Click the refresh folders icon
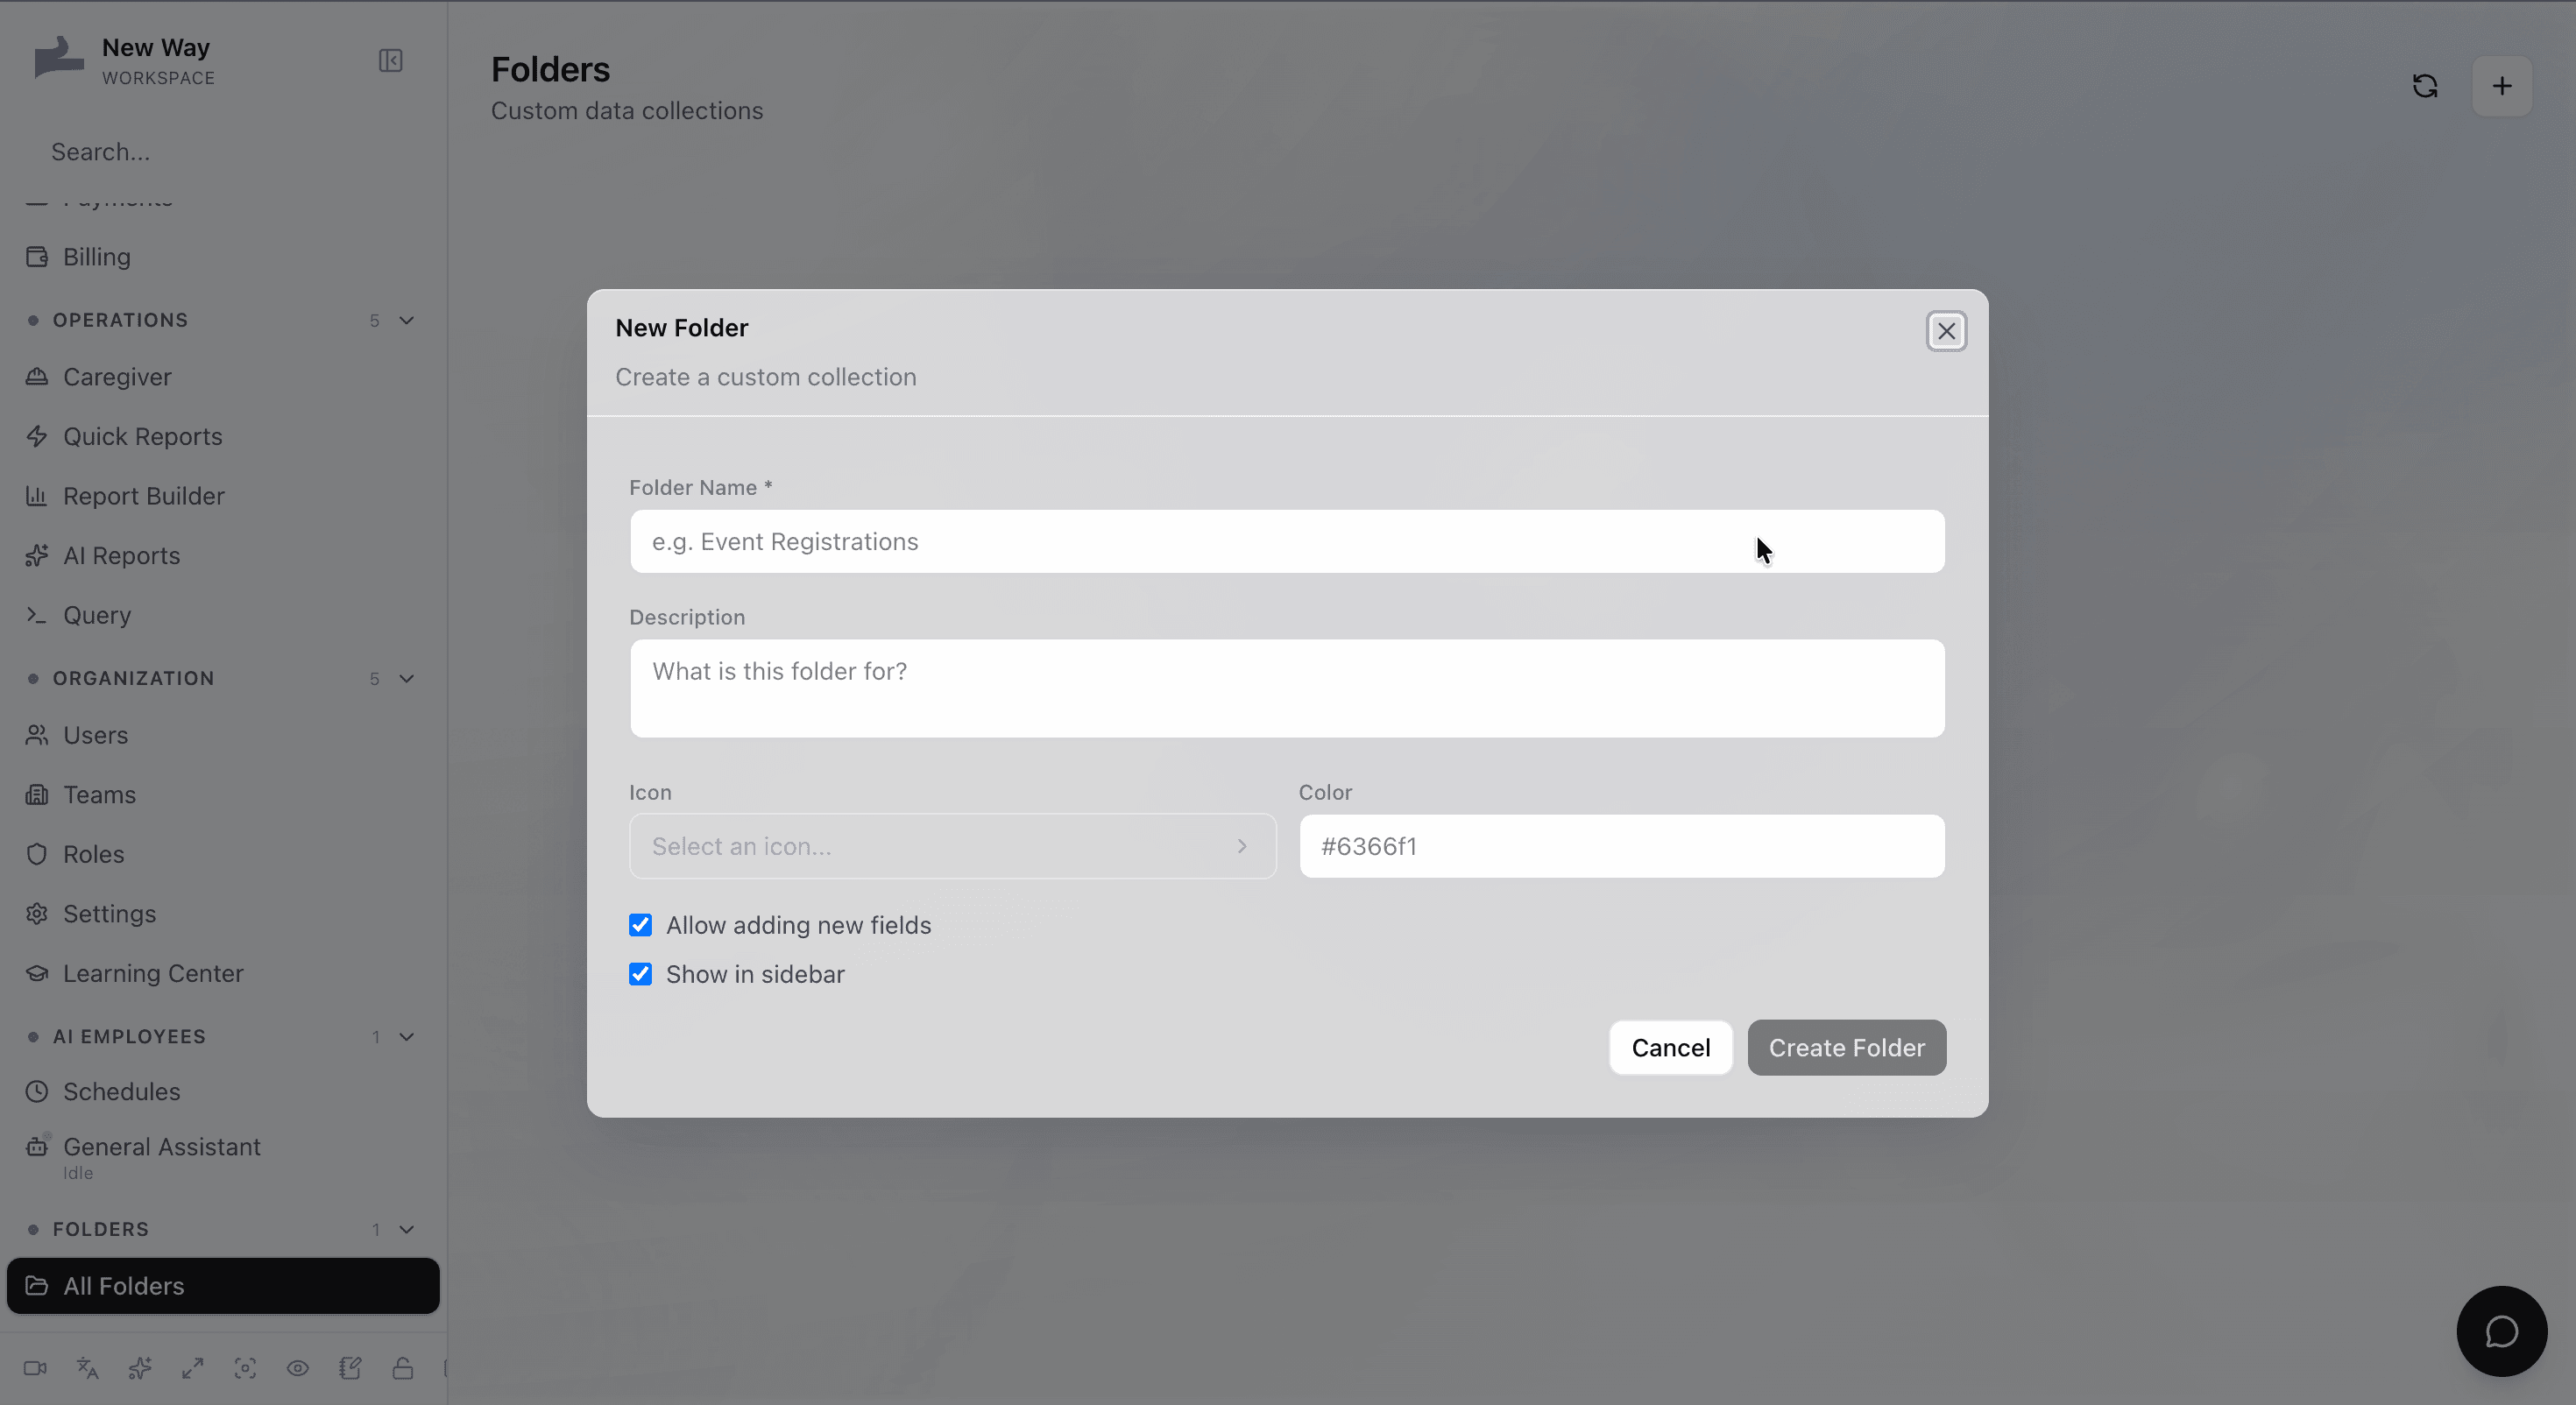This screenshot has width=2576, height=1405. tap(2425, 86)
